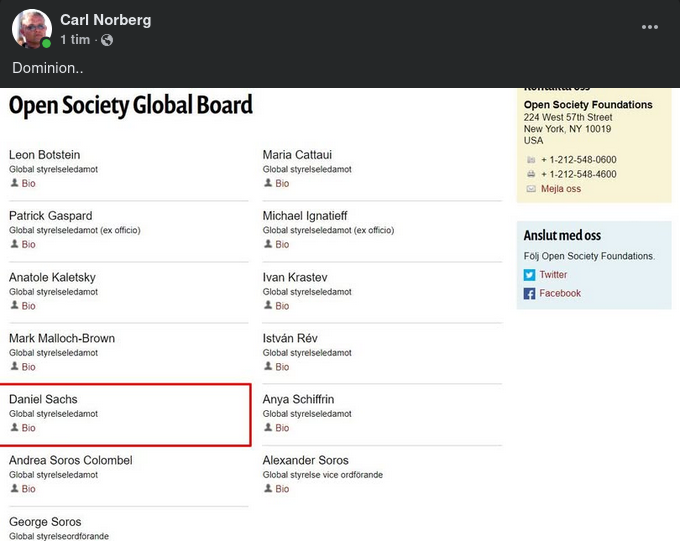This screenshot has height=541, width=680.
Task: Open the Facebook follow link
Action: coord(560,294)
